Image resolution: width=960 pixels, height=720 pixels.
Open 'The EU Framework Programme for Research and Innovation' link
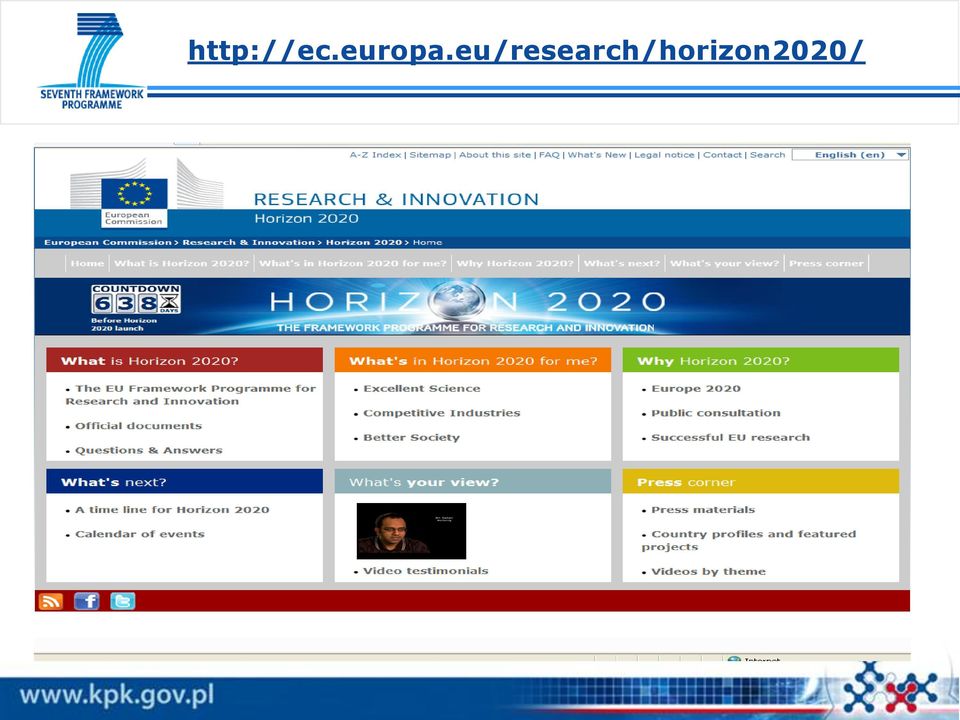point(191,395)
